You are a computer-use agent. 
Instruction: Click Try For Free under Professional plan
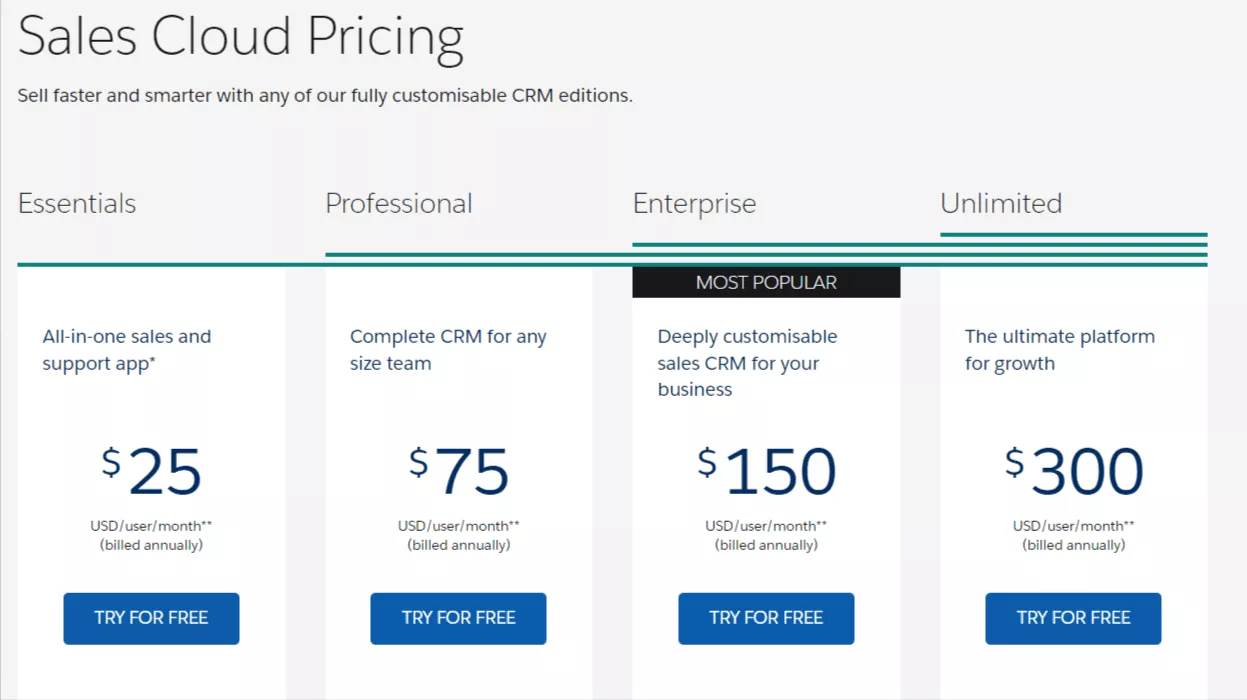pyautogui.click(x=458, y=618)
